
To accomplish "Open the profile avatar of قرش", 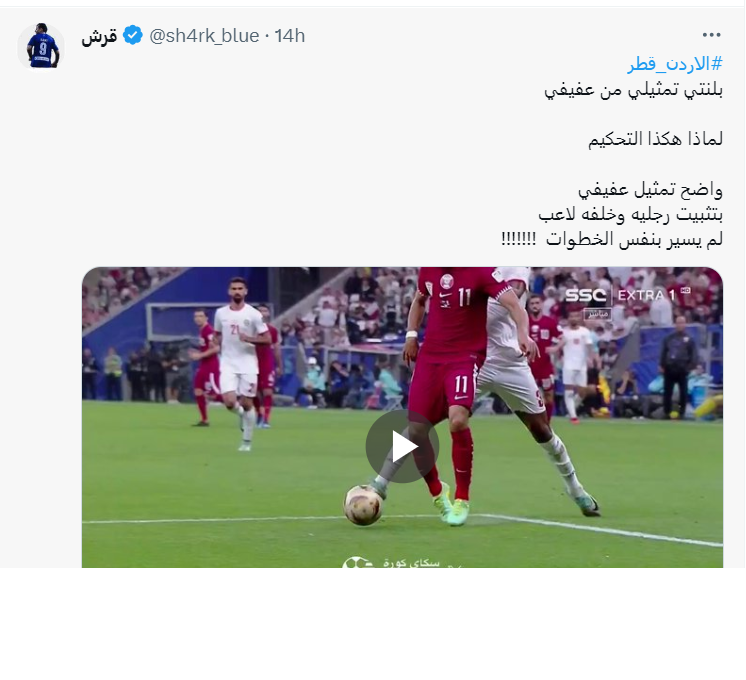I will pyautogui.click(x=41, y=46).
